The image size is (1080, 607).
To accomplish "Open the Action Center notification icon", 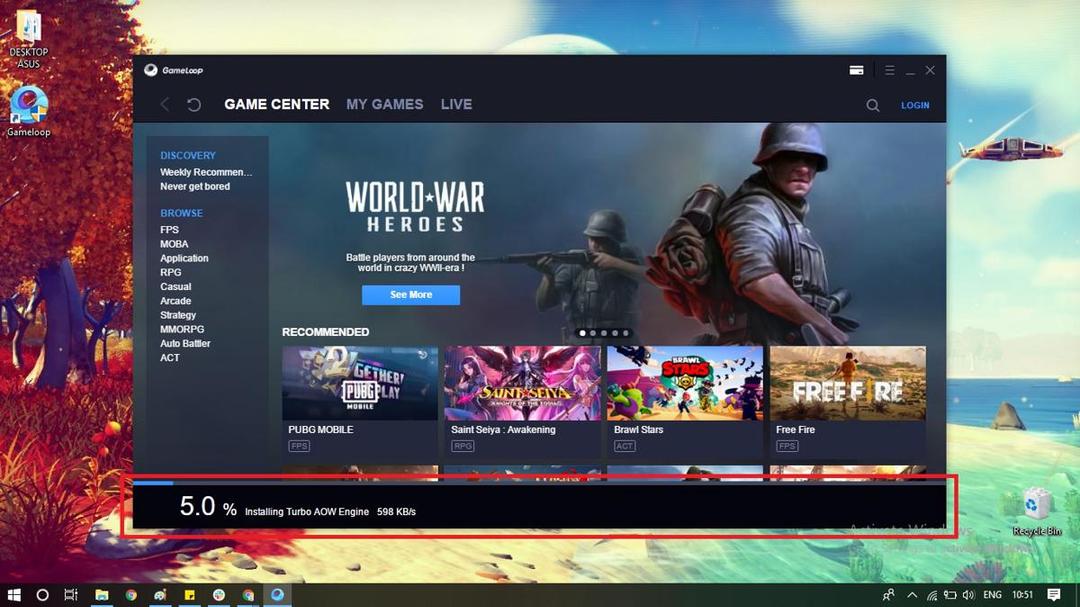I will tap(1054, 595).
